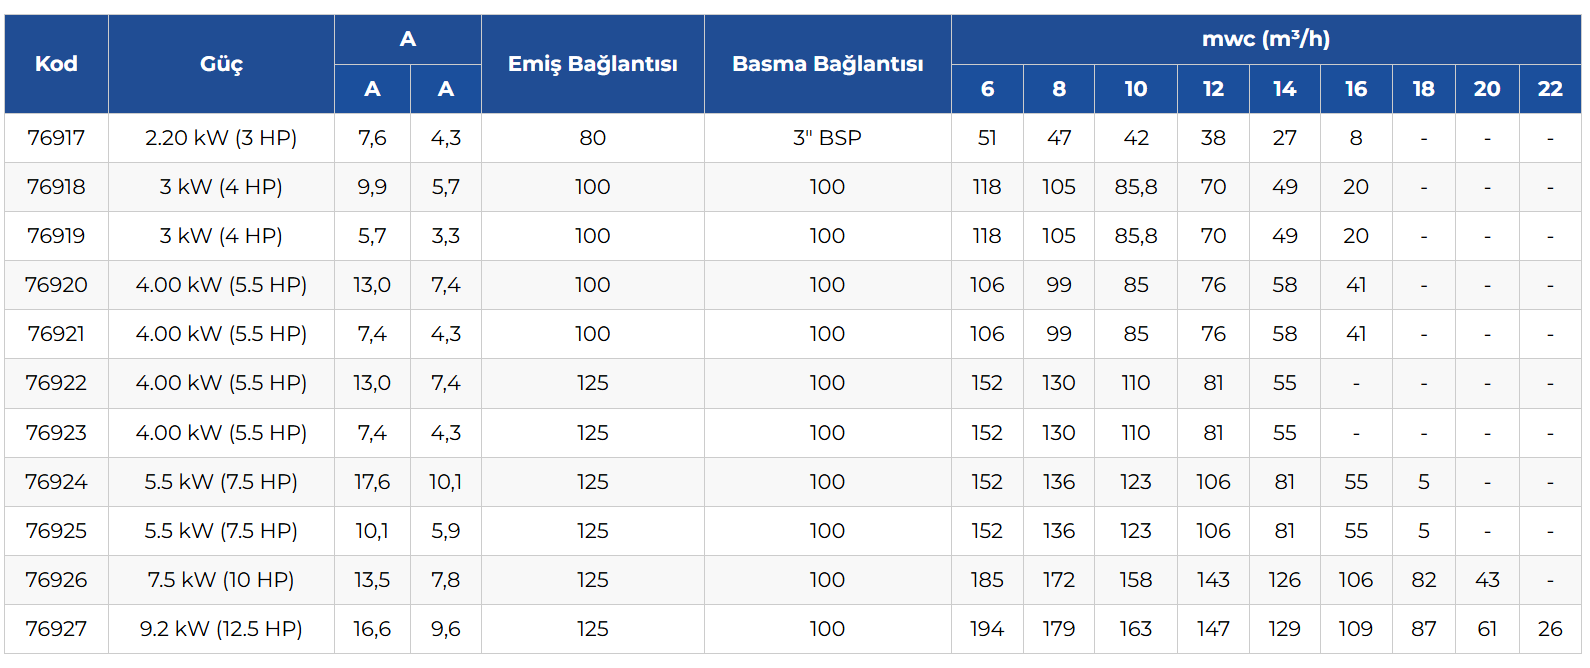Screen dimensions: 1590x668
Task: Select the row code 76924
Action: pyautogui.click(x=56, y=482)
